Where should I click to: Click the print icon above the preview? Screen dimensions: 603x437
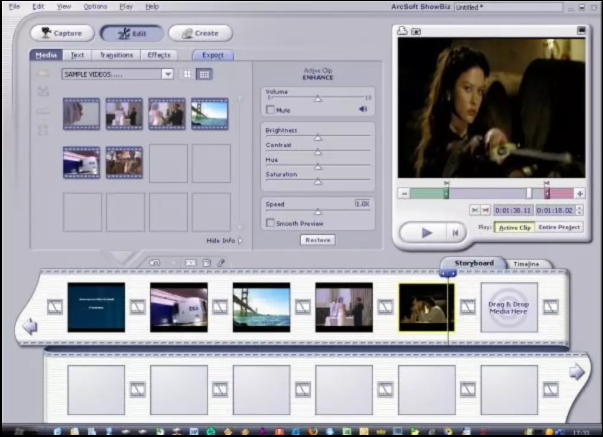tap(402, 31)
